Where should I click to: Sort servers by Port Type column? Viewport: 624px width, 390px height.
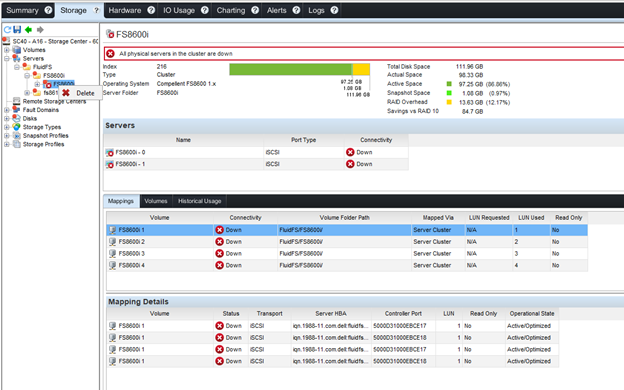[x=304, y=140]
